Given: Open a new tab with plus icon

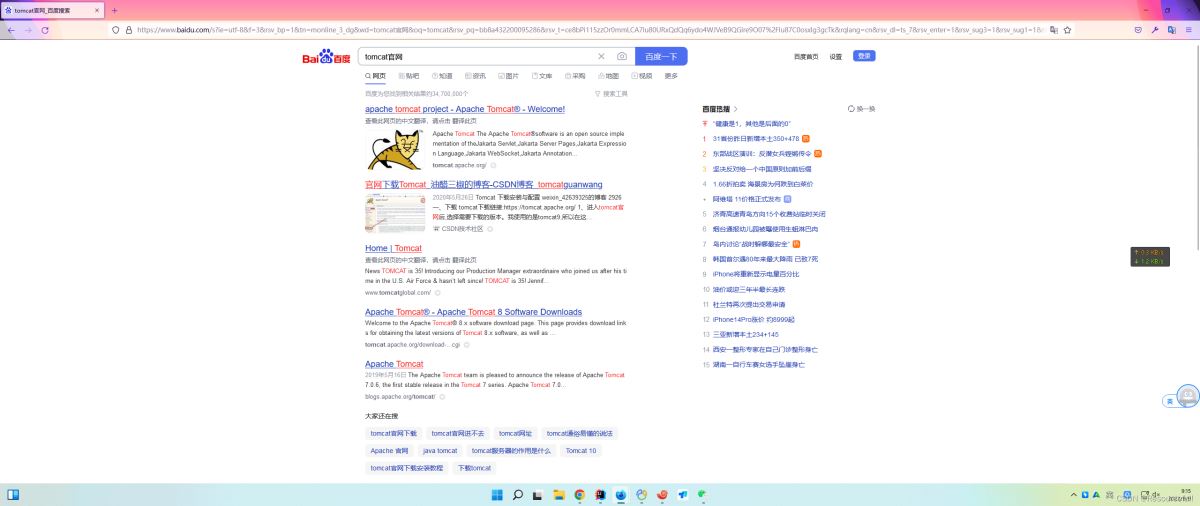Looking at the screenshot, I should pyautogui.click(x=115, y=10).
